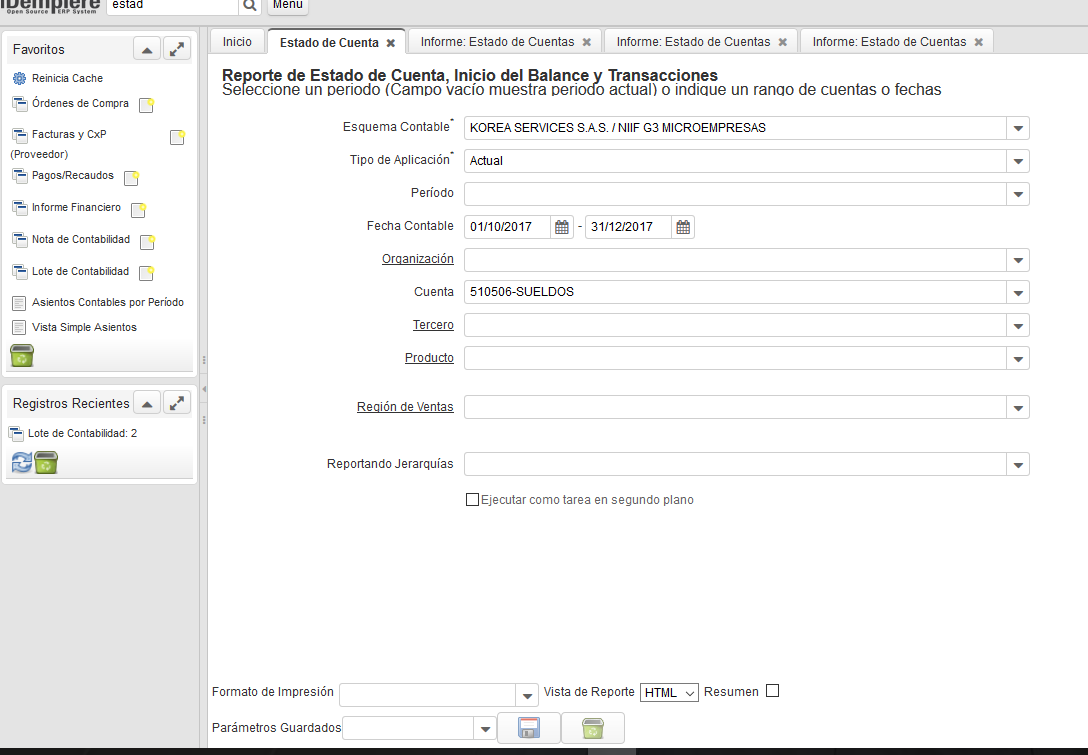The height and width of the screenshot is (755, 1088).
Task: Expand the Esquema Contable dropdown
Action: tap(1018, 128)
